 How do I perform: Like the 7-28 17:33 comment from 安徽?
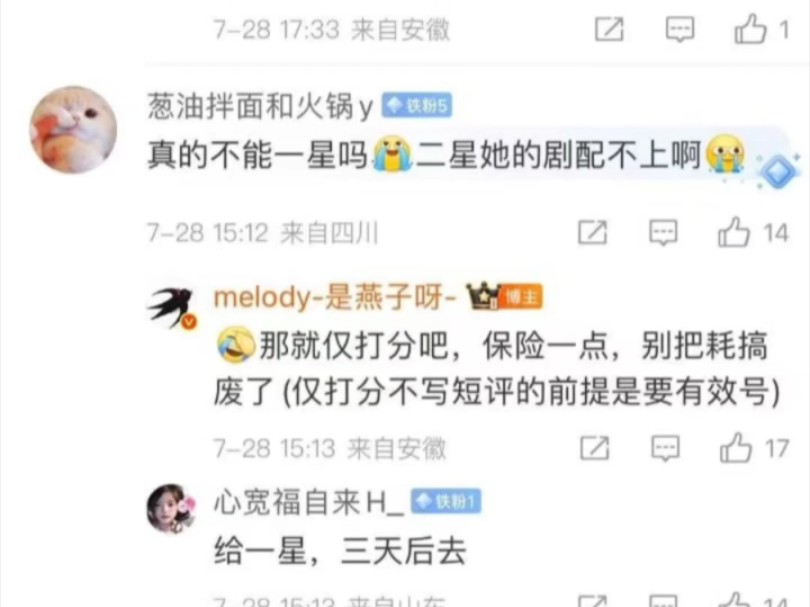pyautogui.click(x=751, y=29)
